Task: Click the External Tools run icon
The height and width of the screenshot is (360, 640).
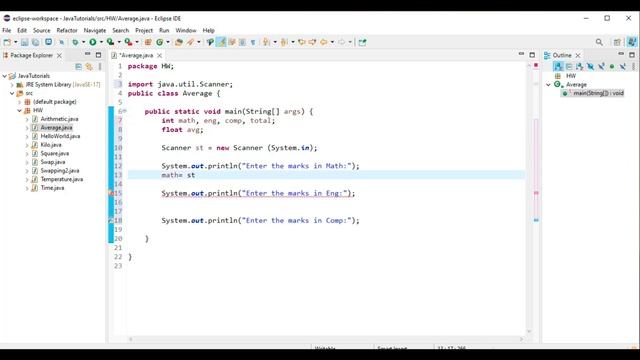Action: (128, 42)
